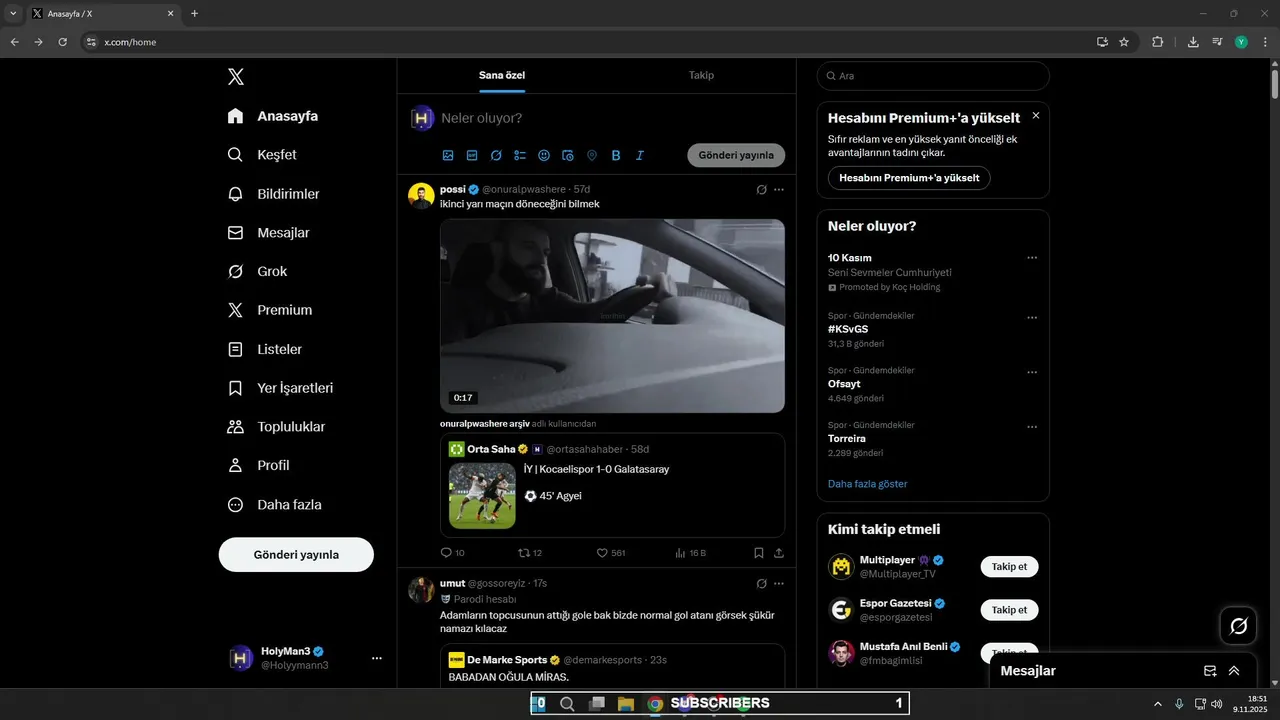1280x720 pixels.
Task: Toggle italic formatting in composer
Action: coord(640,155)
